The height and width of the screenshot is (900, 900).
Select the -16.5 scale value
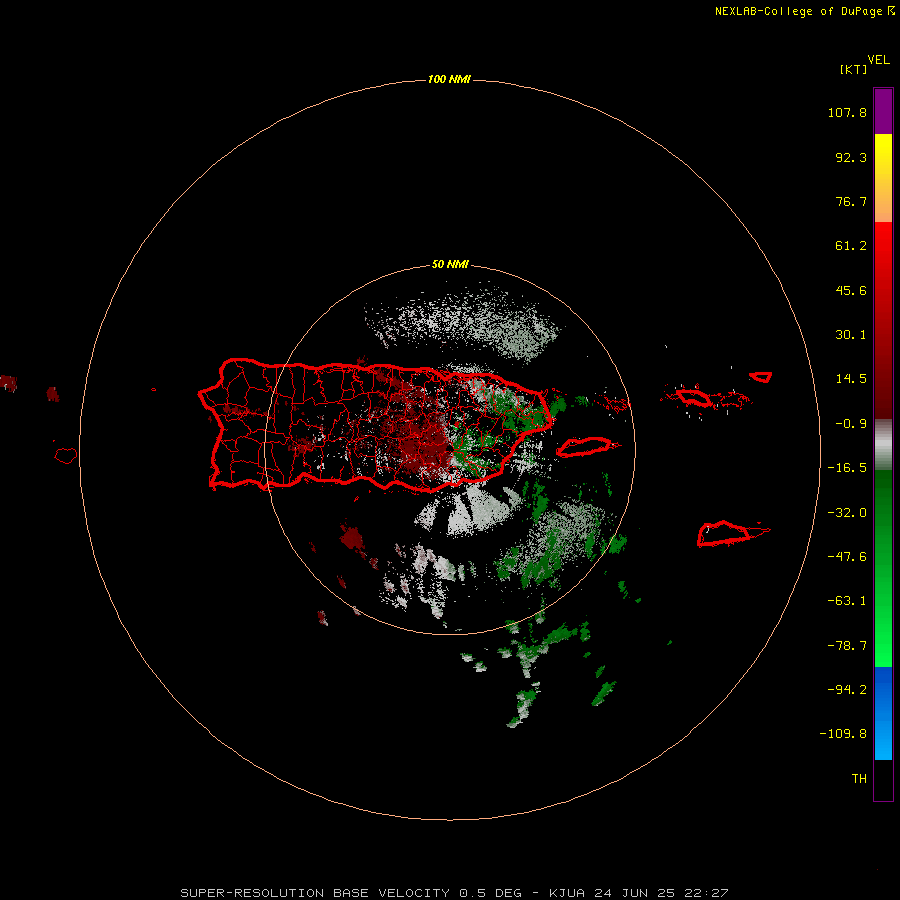tap(847, 468)
